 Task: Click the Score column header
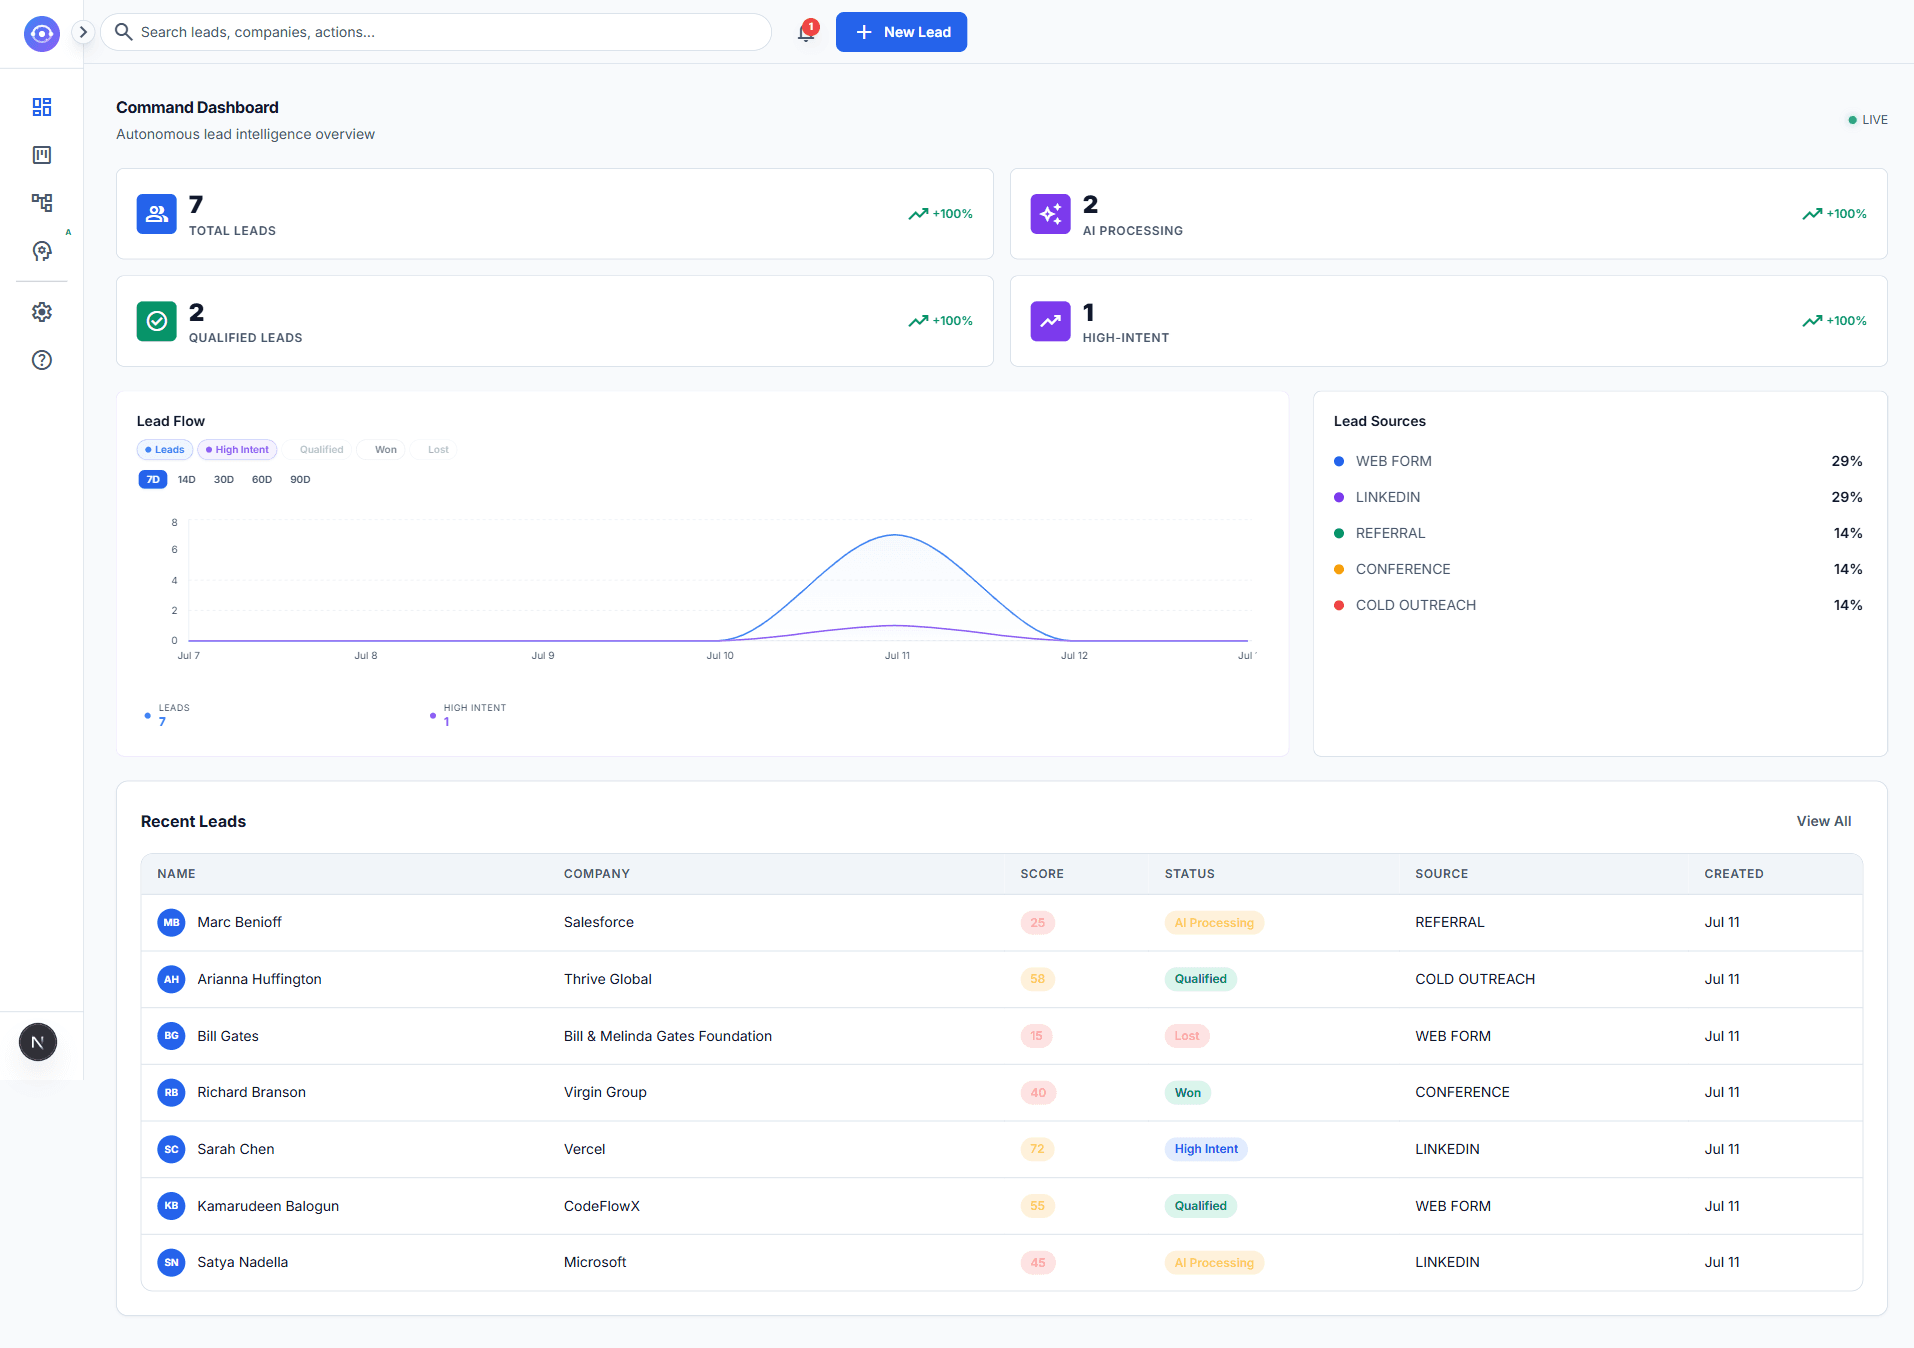click(1042, 874)
